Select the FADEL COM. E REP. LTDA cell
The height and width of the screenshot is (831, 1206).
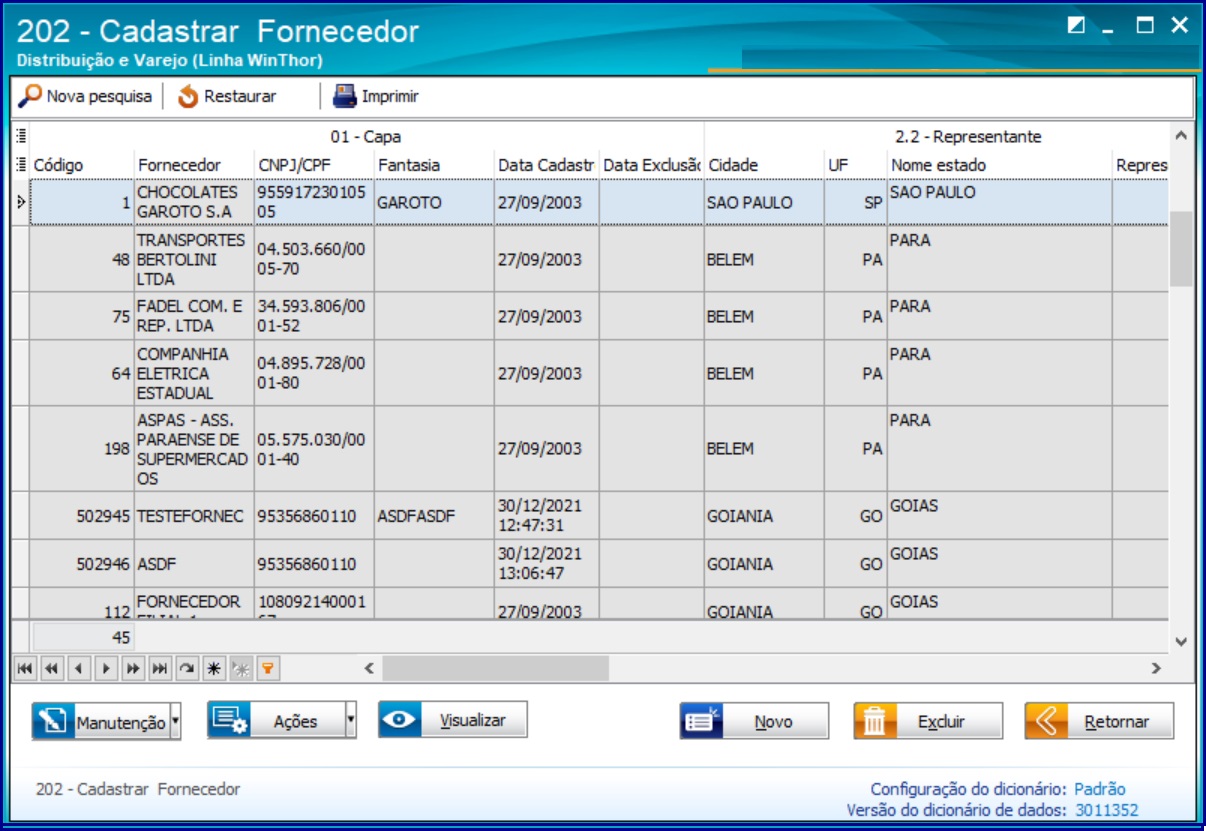pyautogui.click(x=194, y=316)
